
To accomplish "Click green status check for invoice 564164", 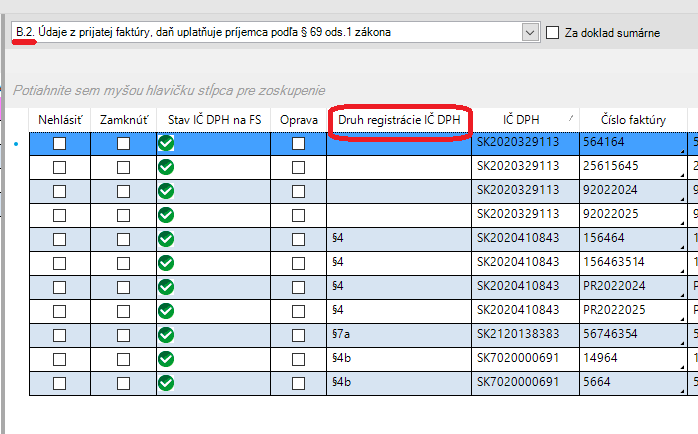I will tap(166, 143).
